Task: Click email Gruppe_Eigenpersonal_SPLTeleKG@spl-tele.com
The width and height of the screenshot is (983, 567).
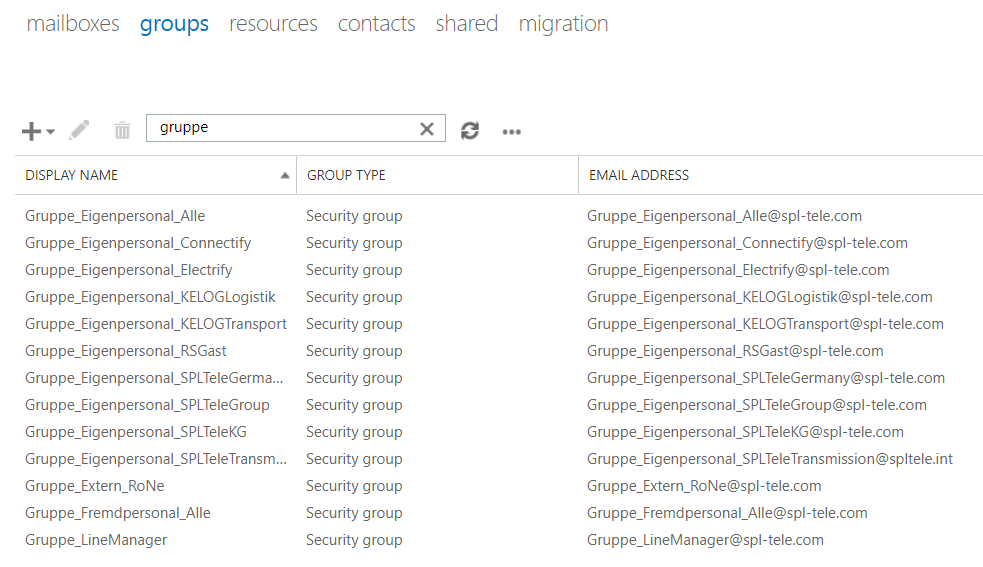Action: [x=745, y=432]
